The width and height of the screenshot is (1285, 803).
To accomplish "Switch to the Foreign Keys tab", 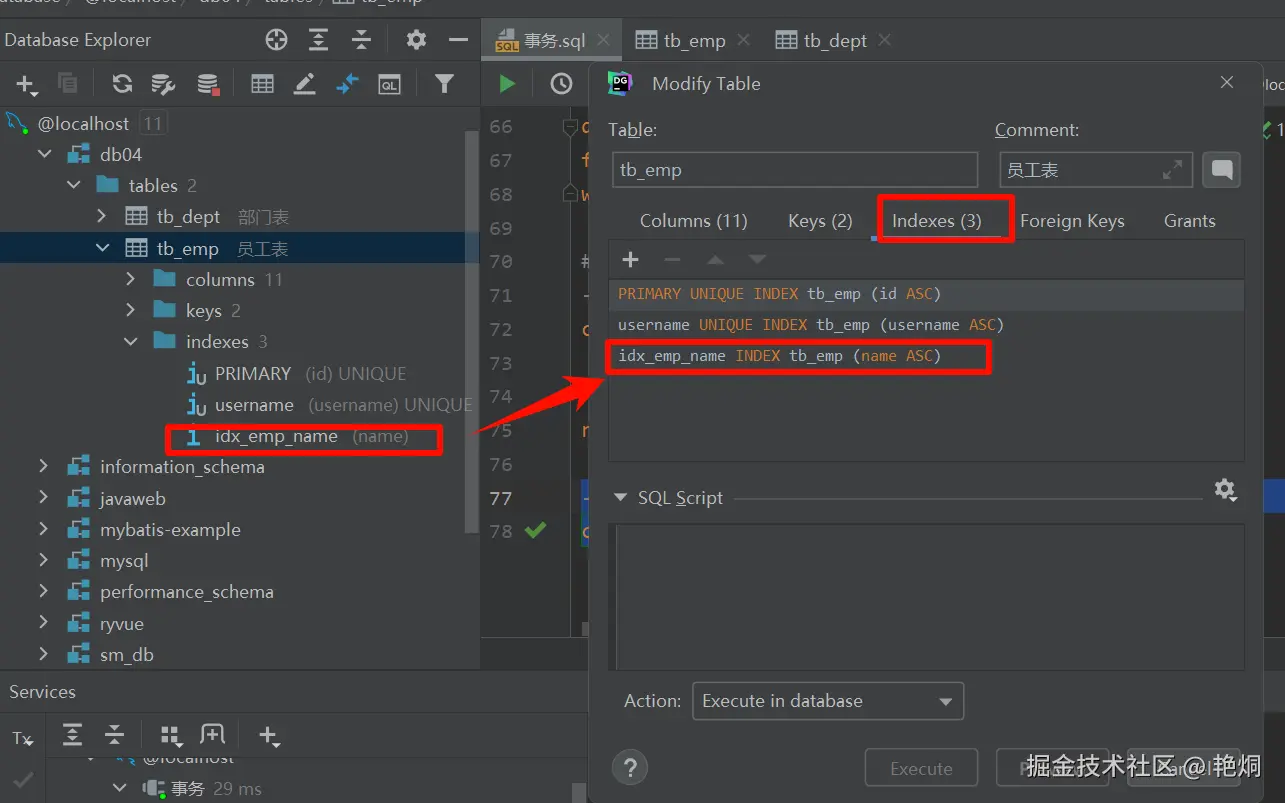I will coord(1072,221).
